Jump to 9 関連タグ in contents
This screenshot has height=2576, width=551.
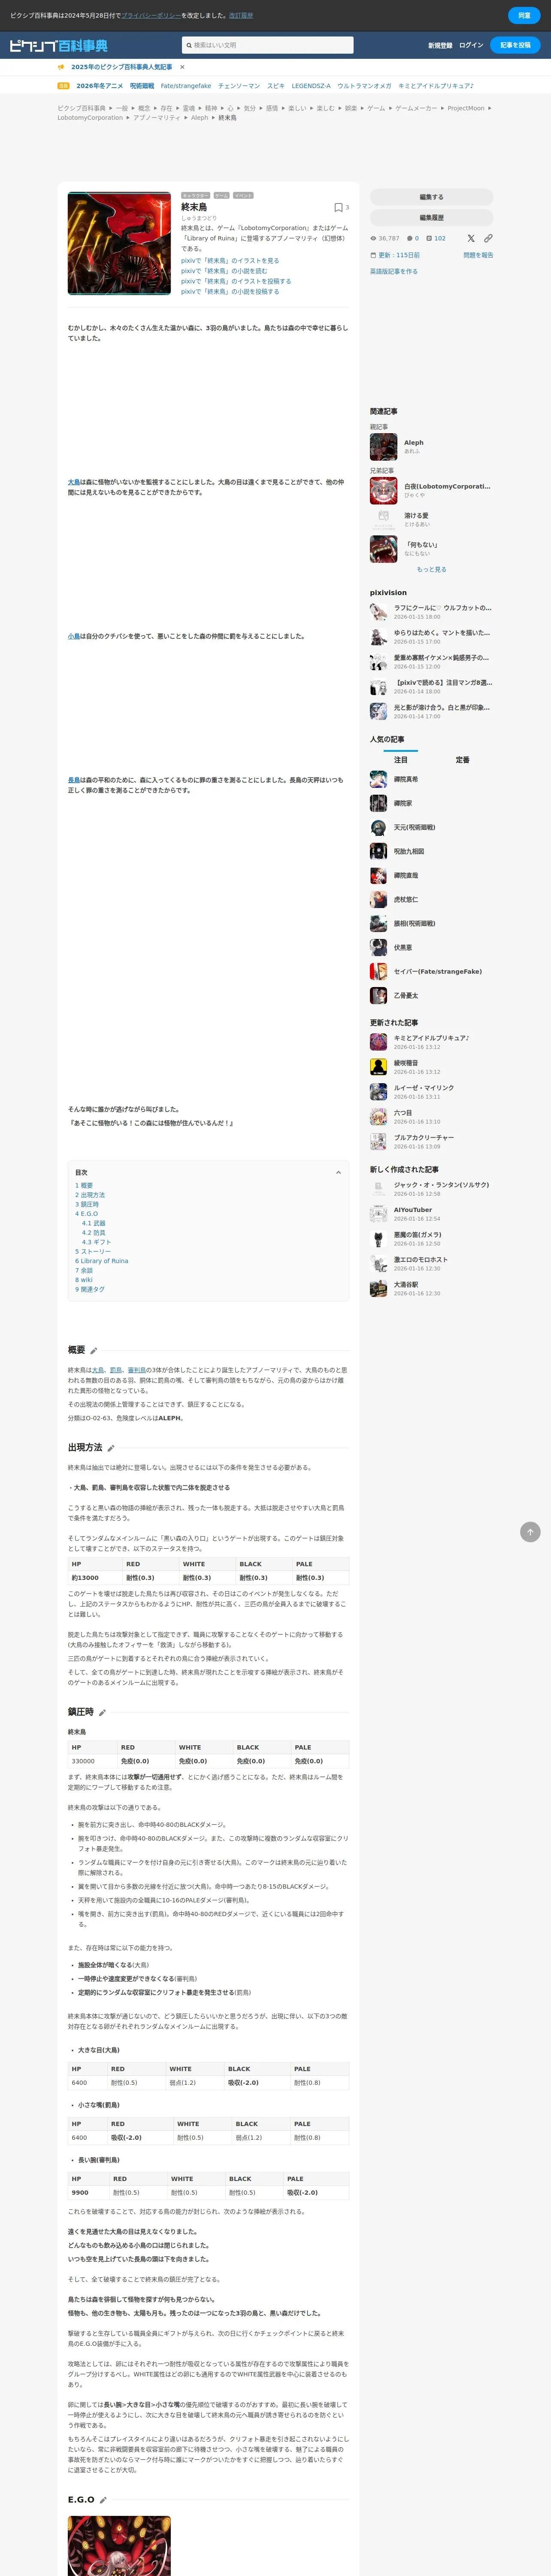pos(90,1289)
